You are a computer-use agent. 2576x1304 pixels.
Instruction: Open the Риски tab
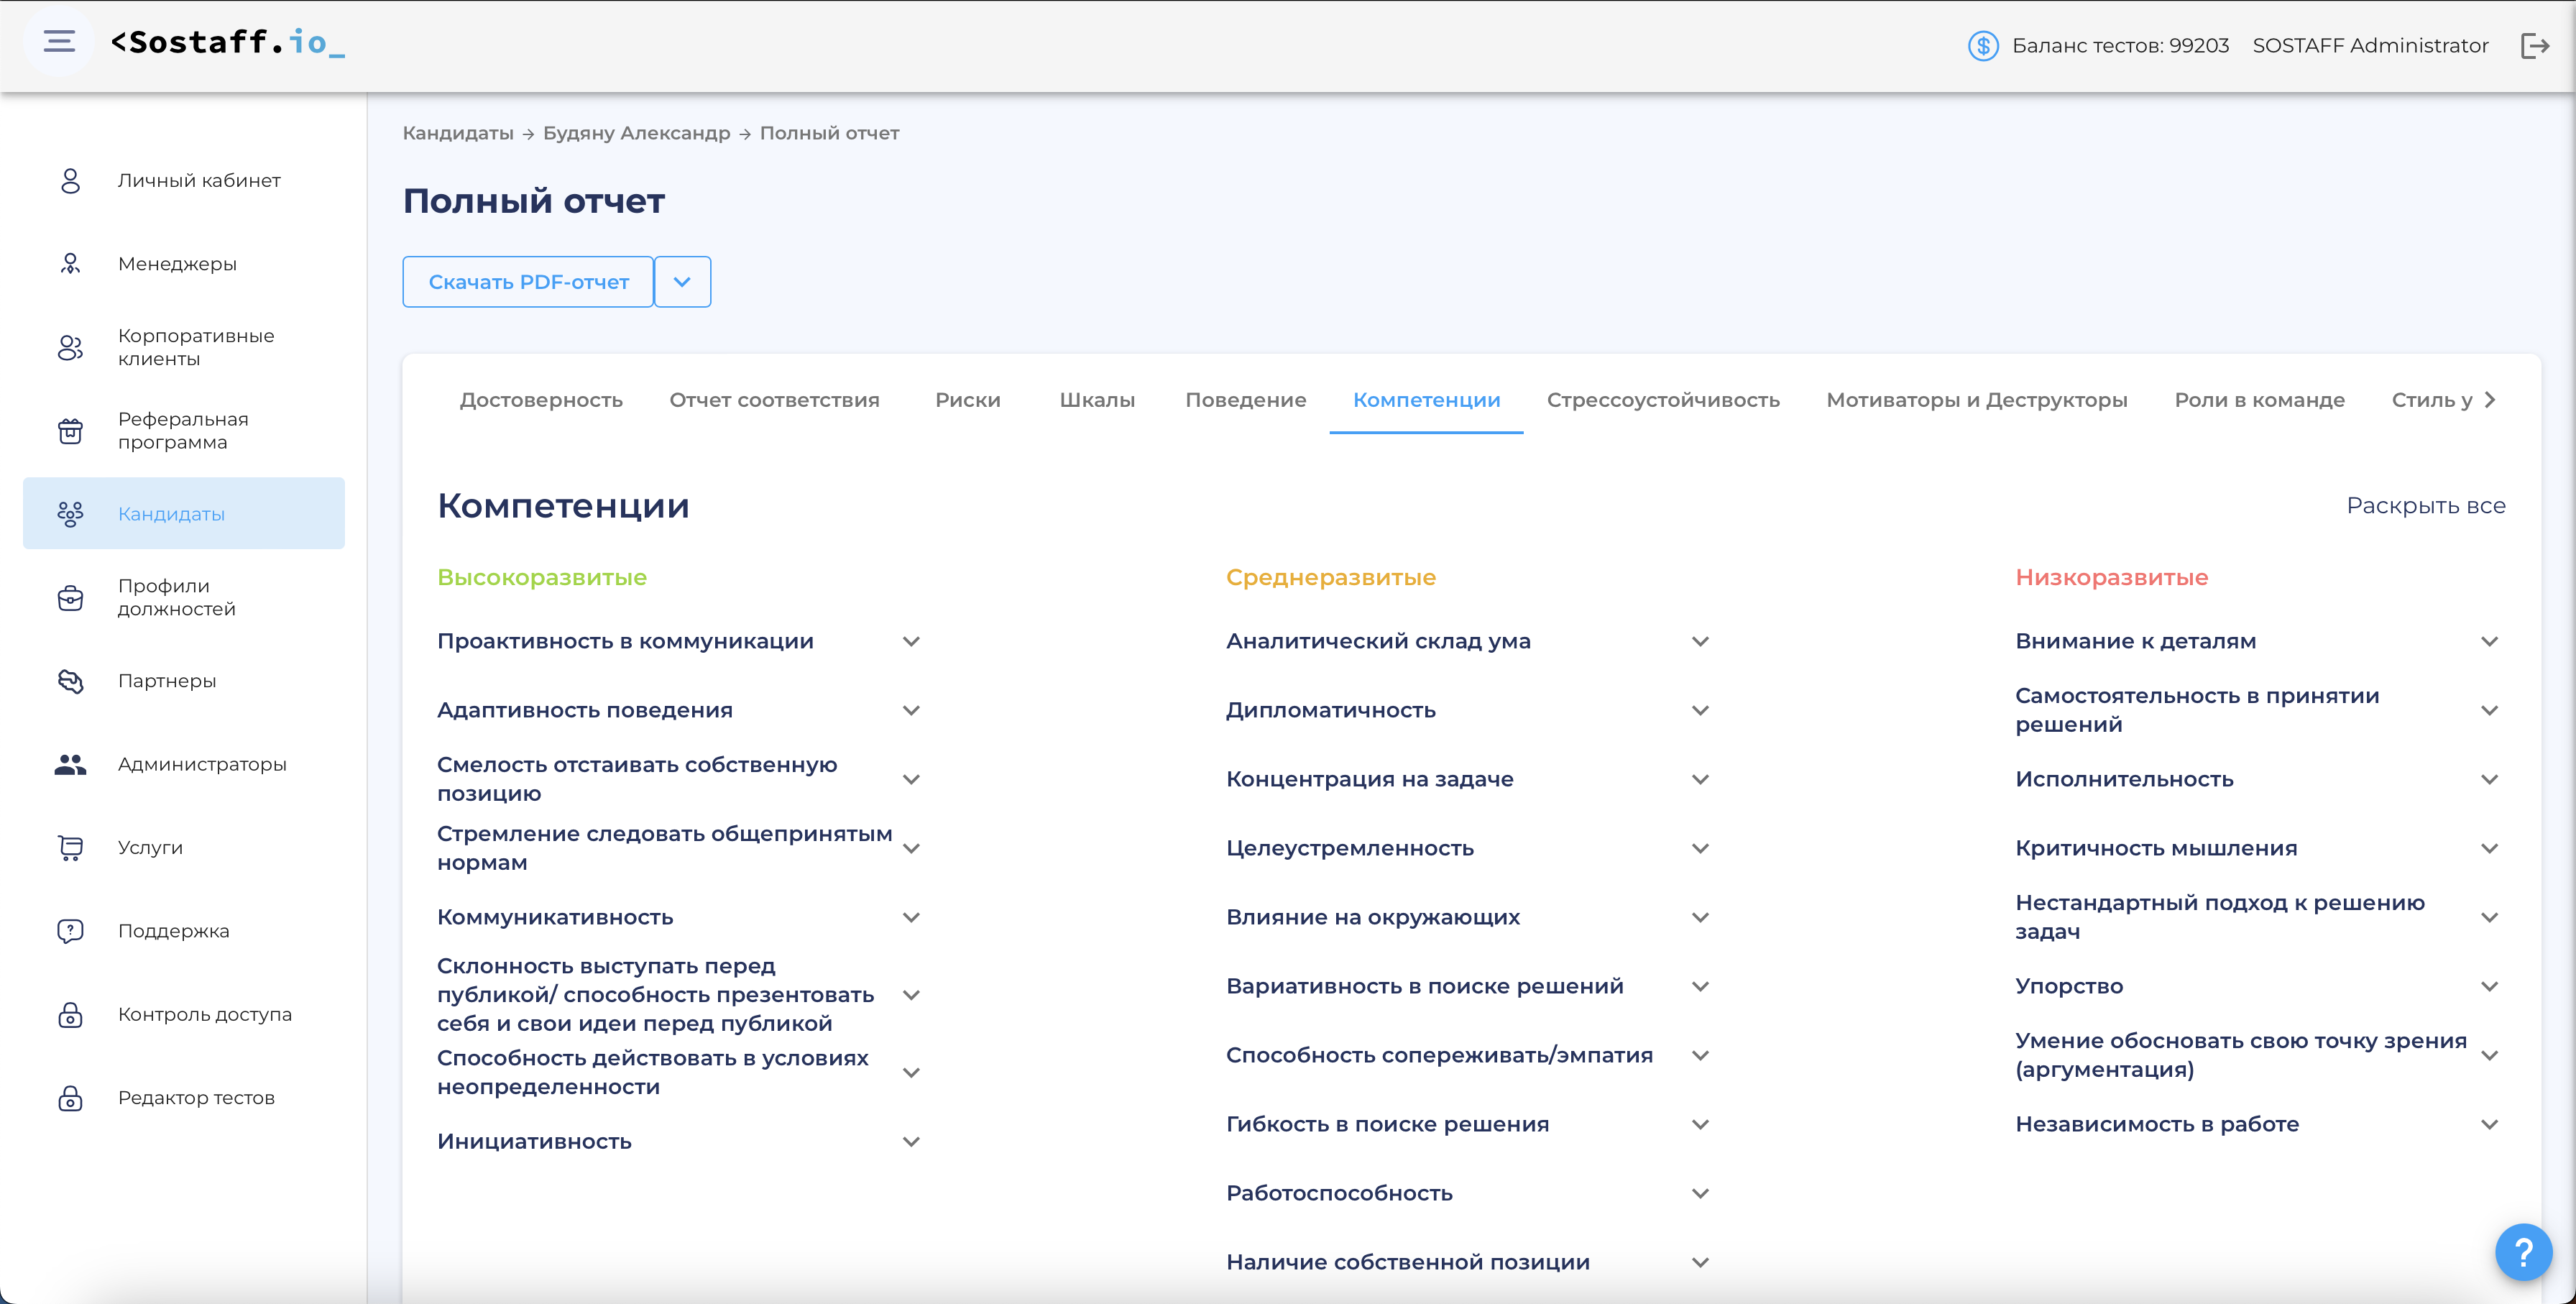pos(967,400)
